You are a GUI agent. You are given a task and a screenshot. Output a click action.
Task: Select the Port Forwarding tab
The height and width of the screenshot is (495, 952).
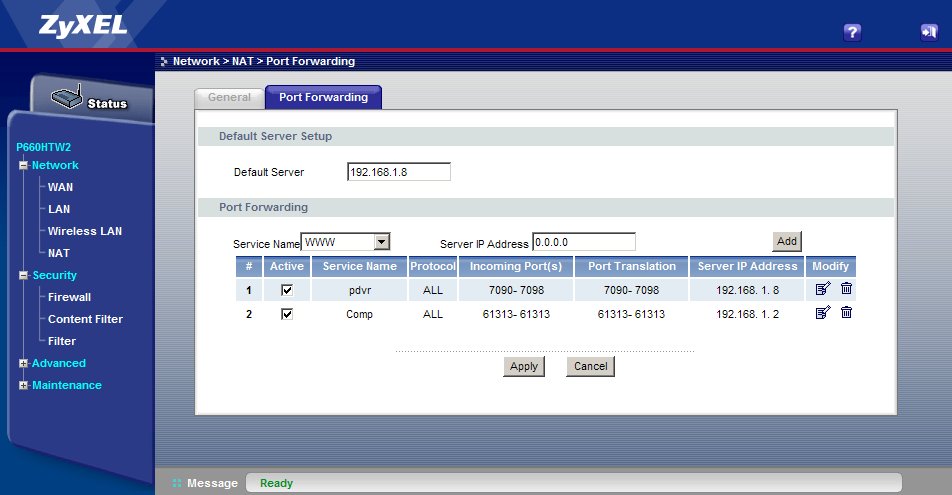click(323, 98)
